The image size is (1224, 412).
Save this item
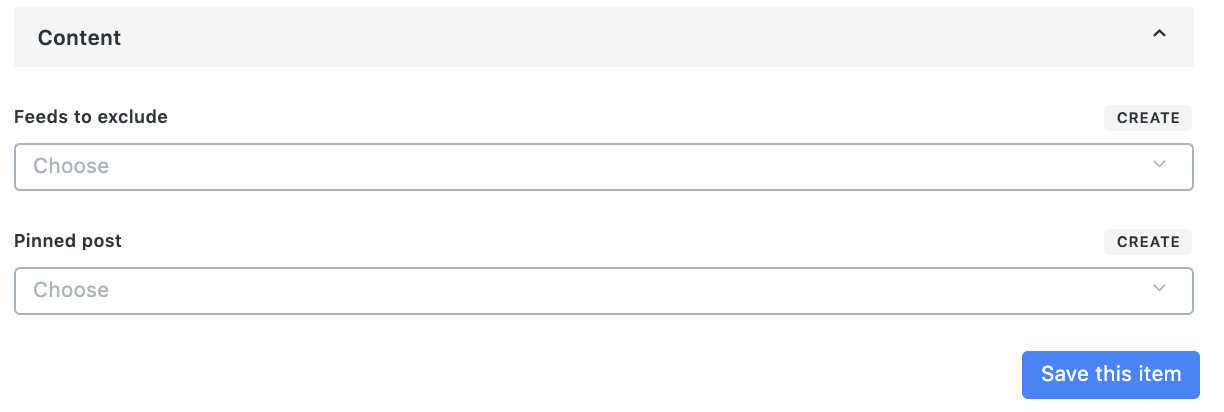click(x=1110, y=375)
